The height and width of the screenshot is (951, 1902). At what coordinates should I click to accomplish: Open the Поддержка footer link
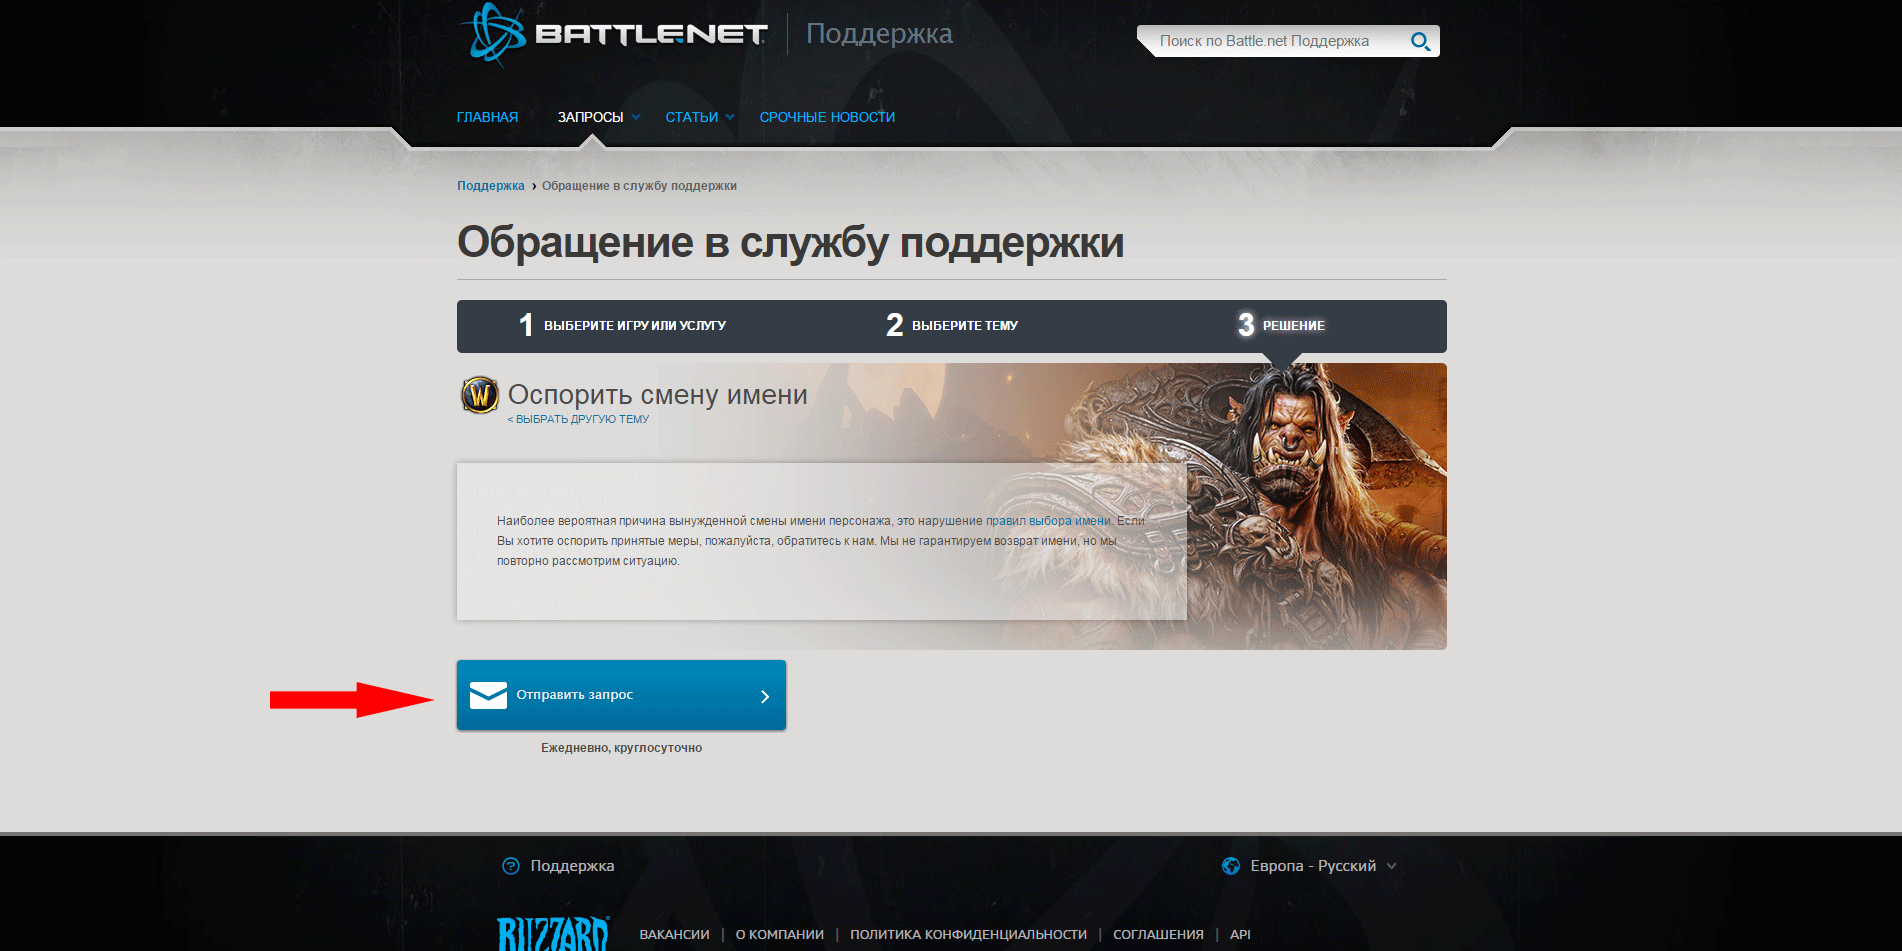click(572, 866)
